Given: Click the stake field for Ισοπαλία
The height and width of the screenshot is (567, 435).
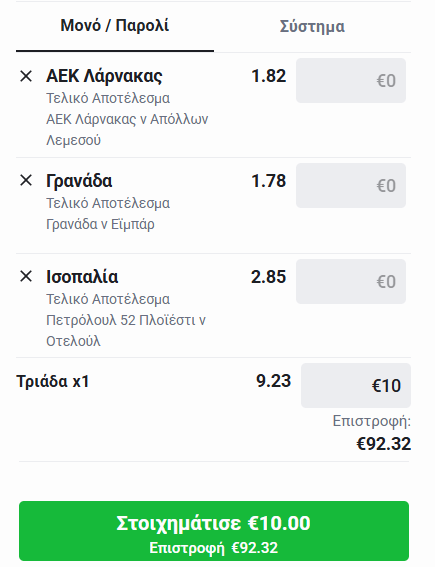Looking at the screenshot, I should click(351, 281).
